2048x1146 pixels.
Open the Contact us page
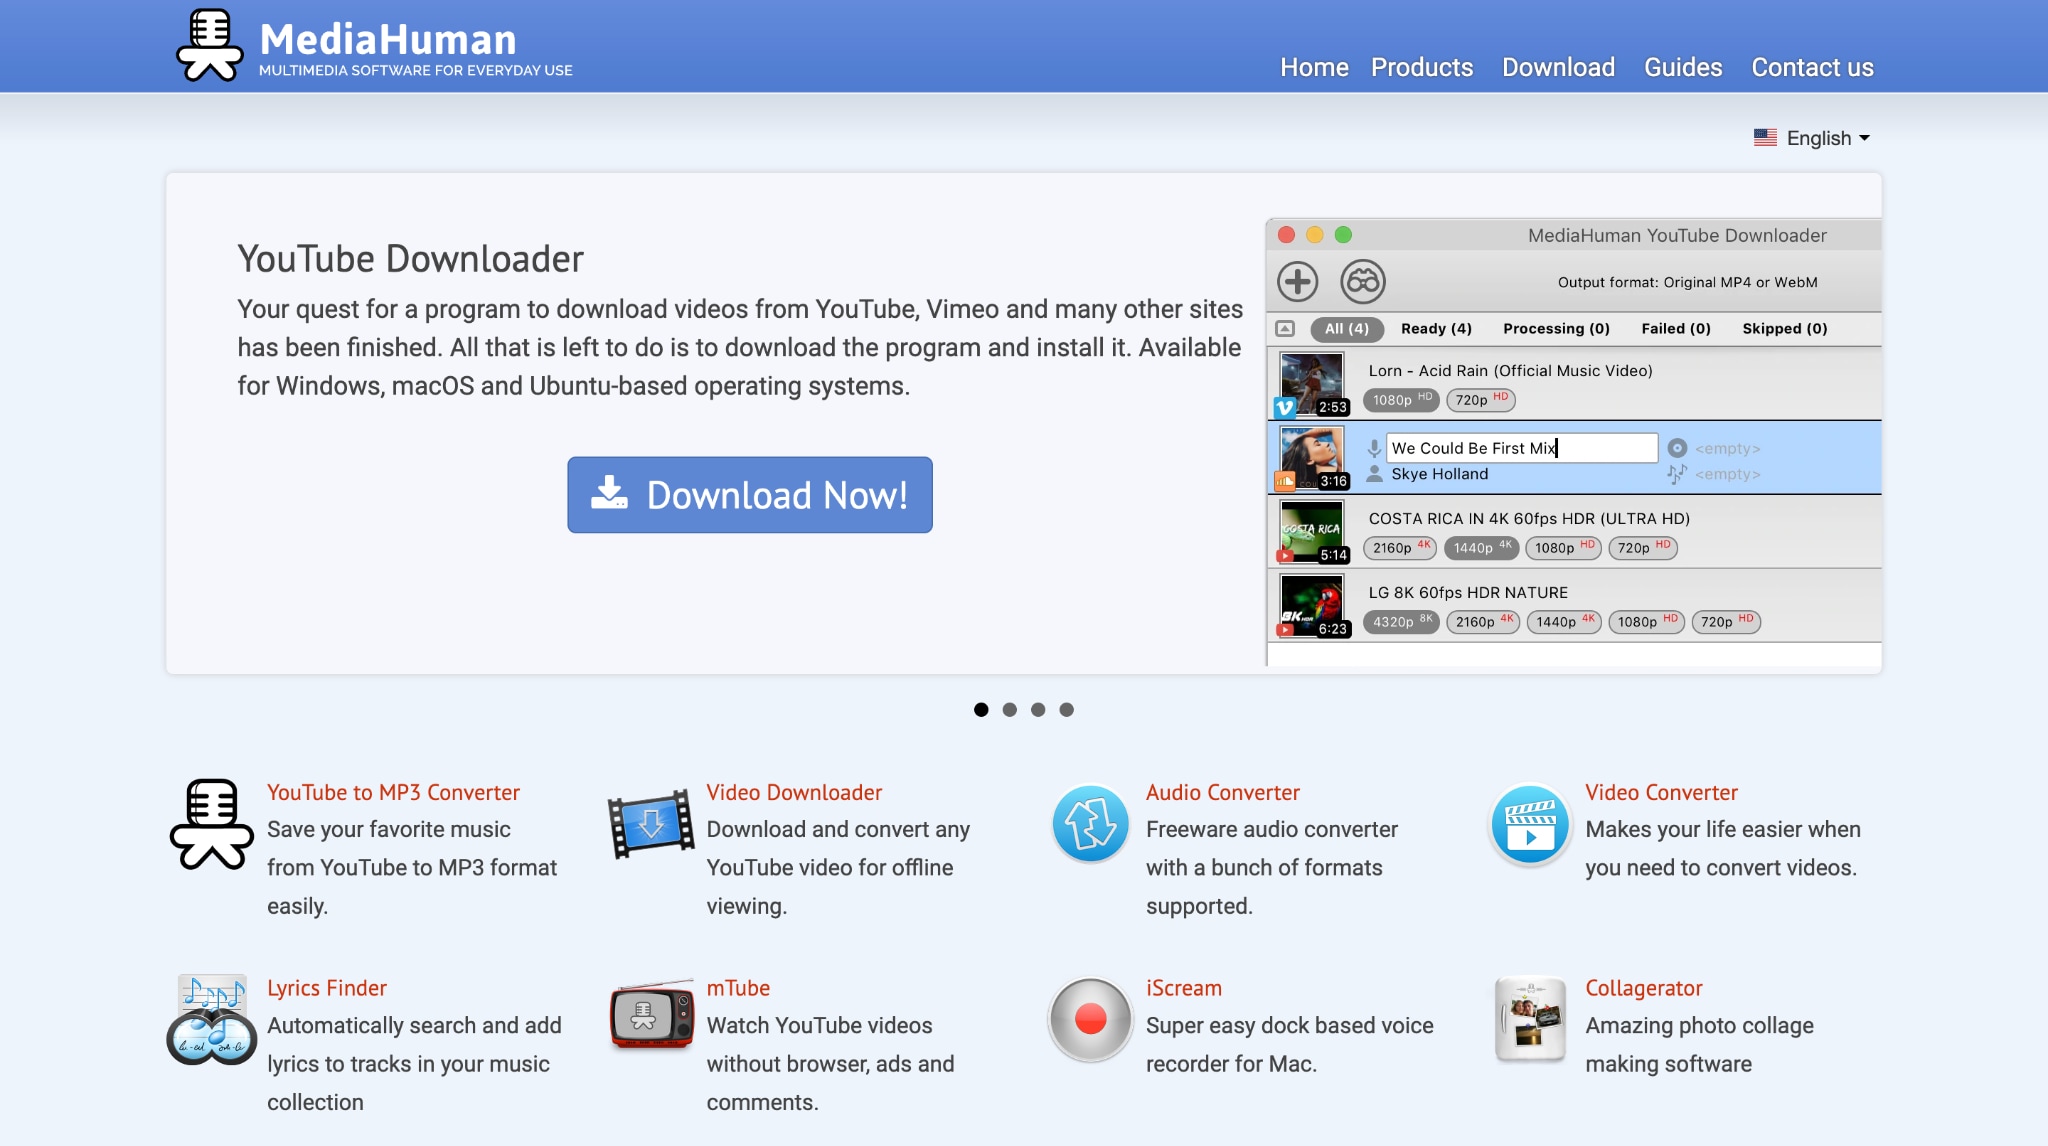coord(1812,67)
